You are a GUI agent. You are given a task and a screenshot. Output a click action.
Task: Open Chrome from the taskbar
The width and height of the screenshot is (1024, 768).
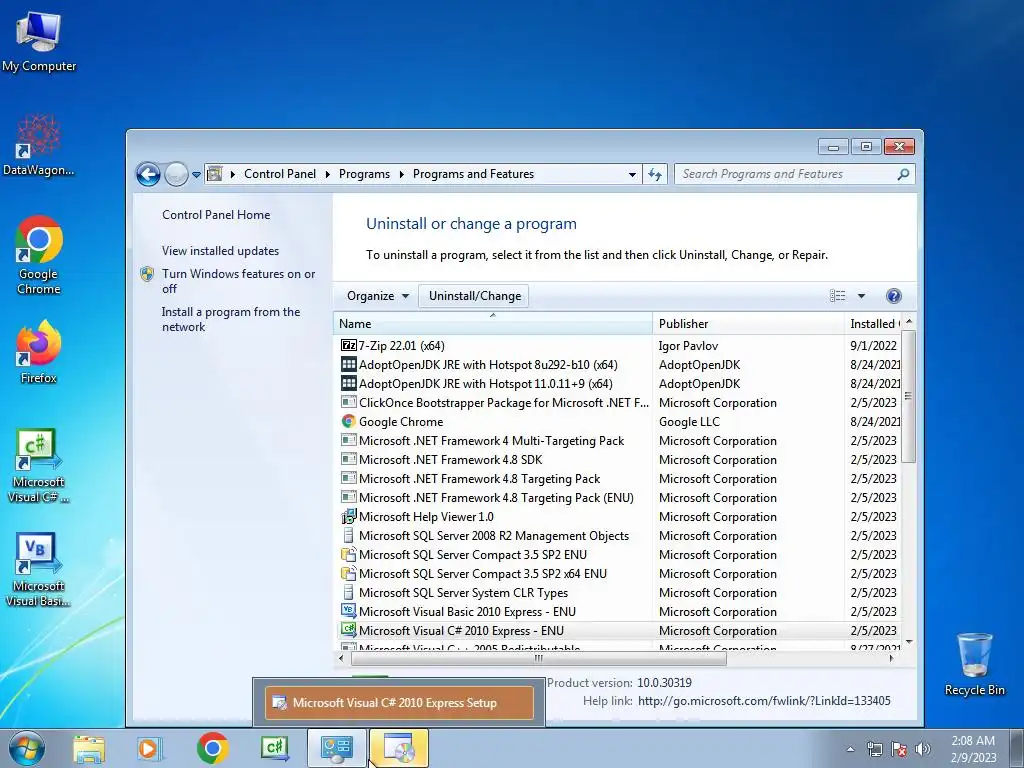212,748
